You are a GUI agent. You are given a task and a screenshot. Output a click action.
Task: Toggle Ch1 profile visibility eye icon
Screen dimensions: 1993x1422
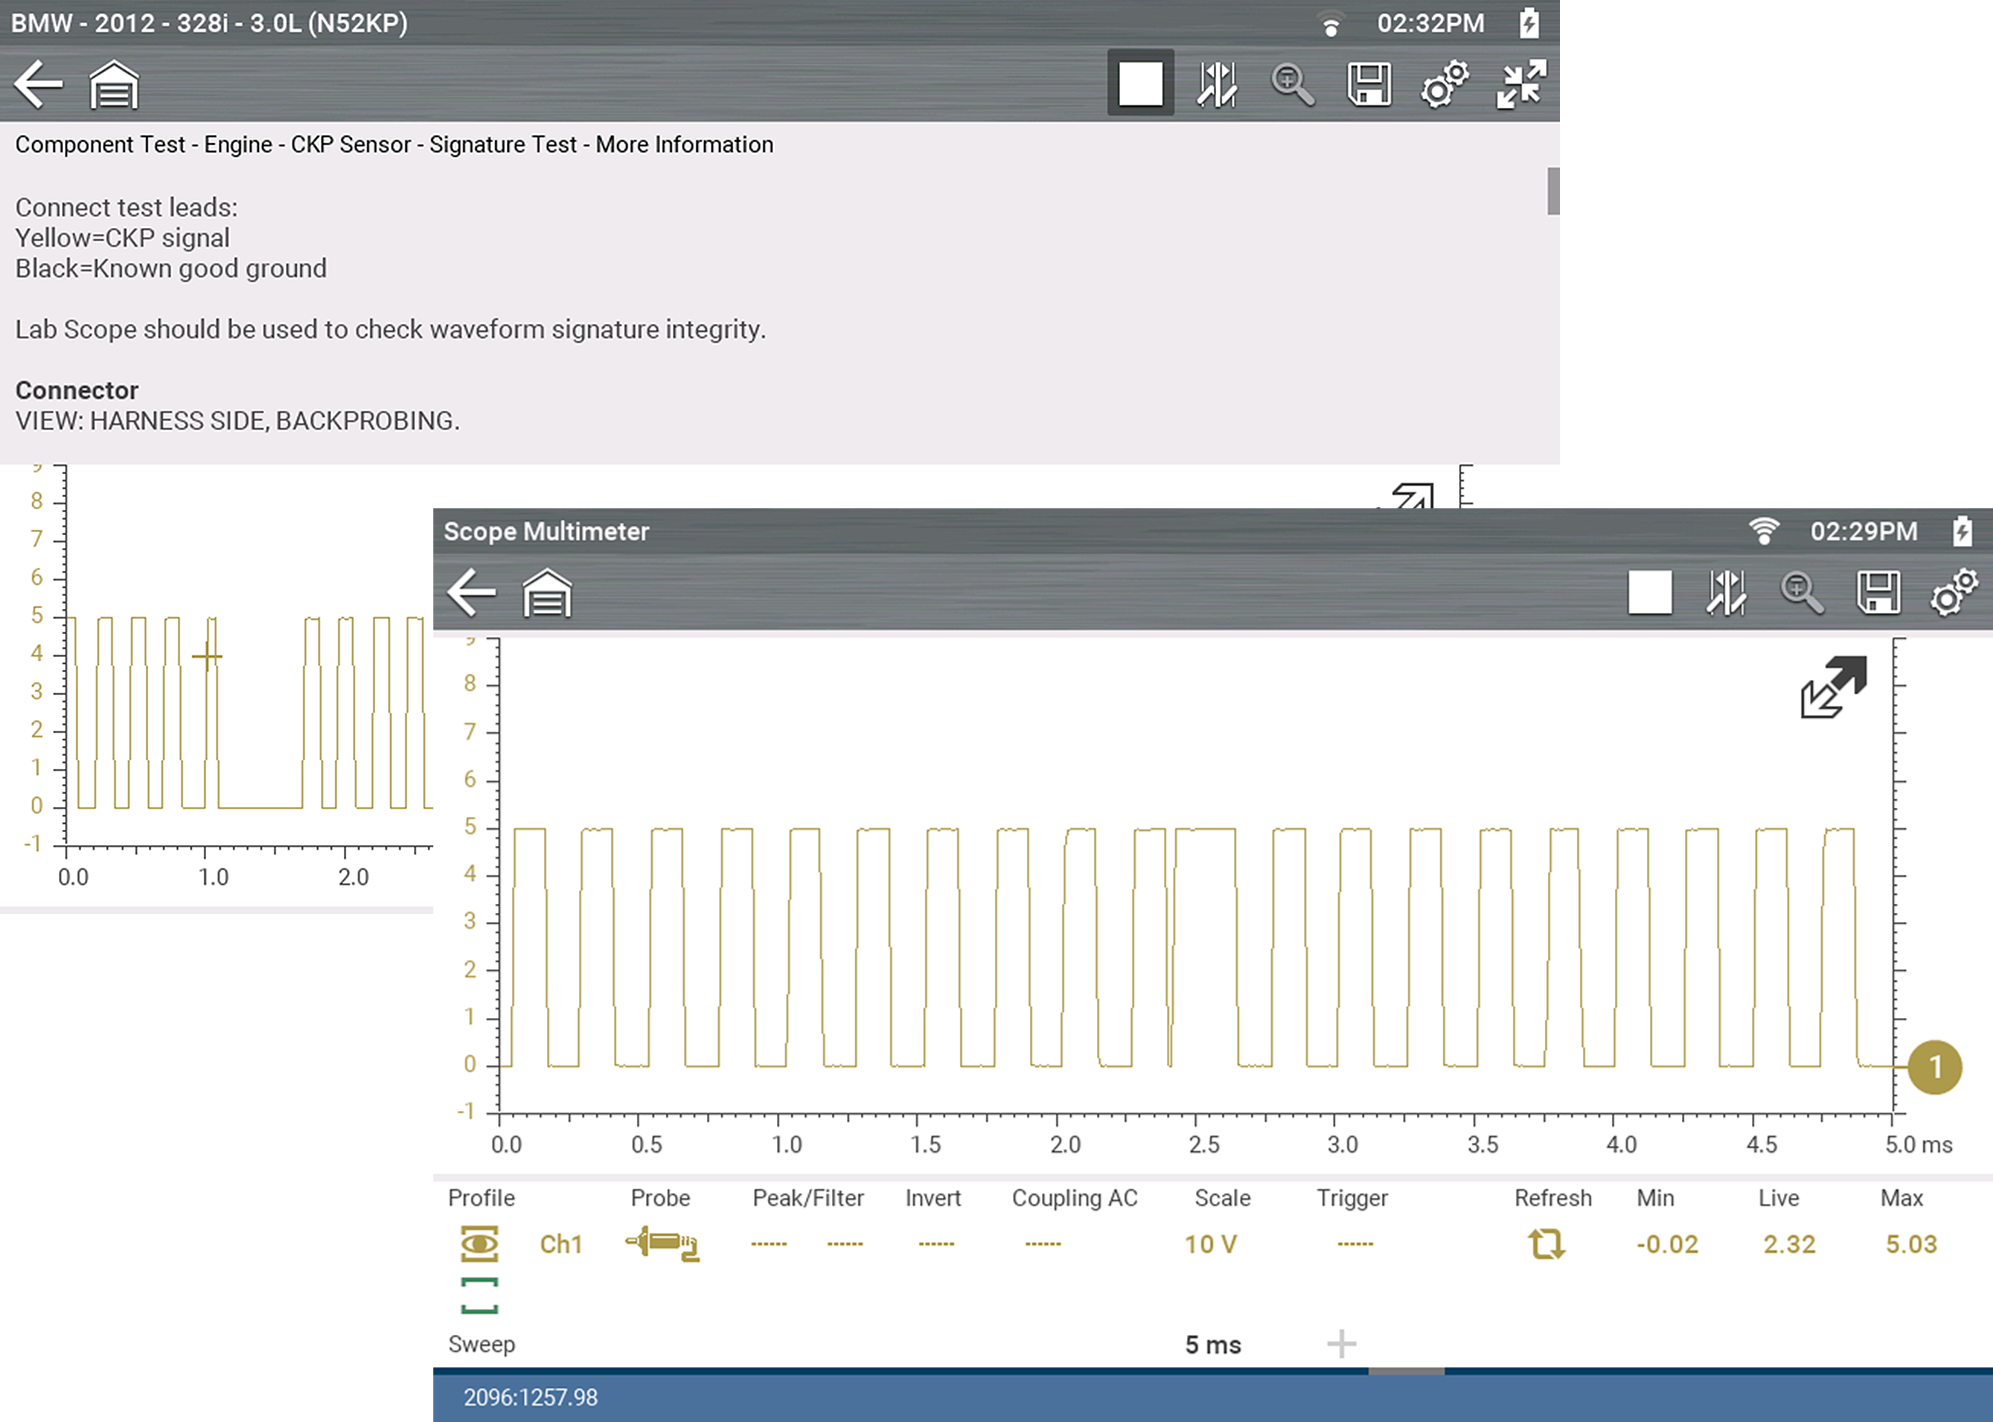pos(480,1244)
